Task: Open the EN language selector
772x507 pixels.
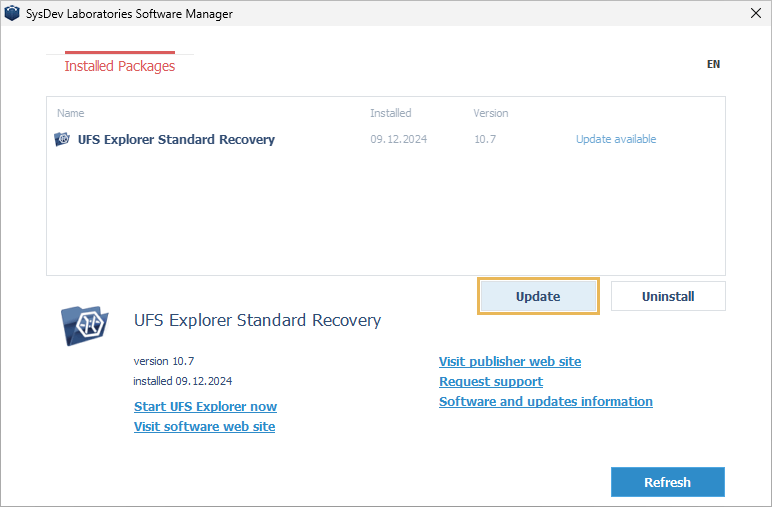Action: [x=713, y=64]
